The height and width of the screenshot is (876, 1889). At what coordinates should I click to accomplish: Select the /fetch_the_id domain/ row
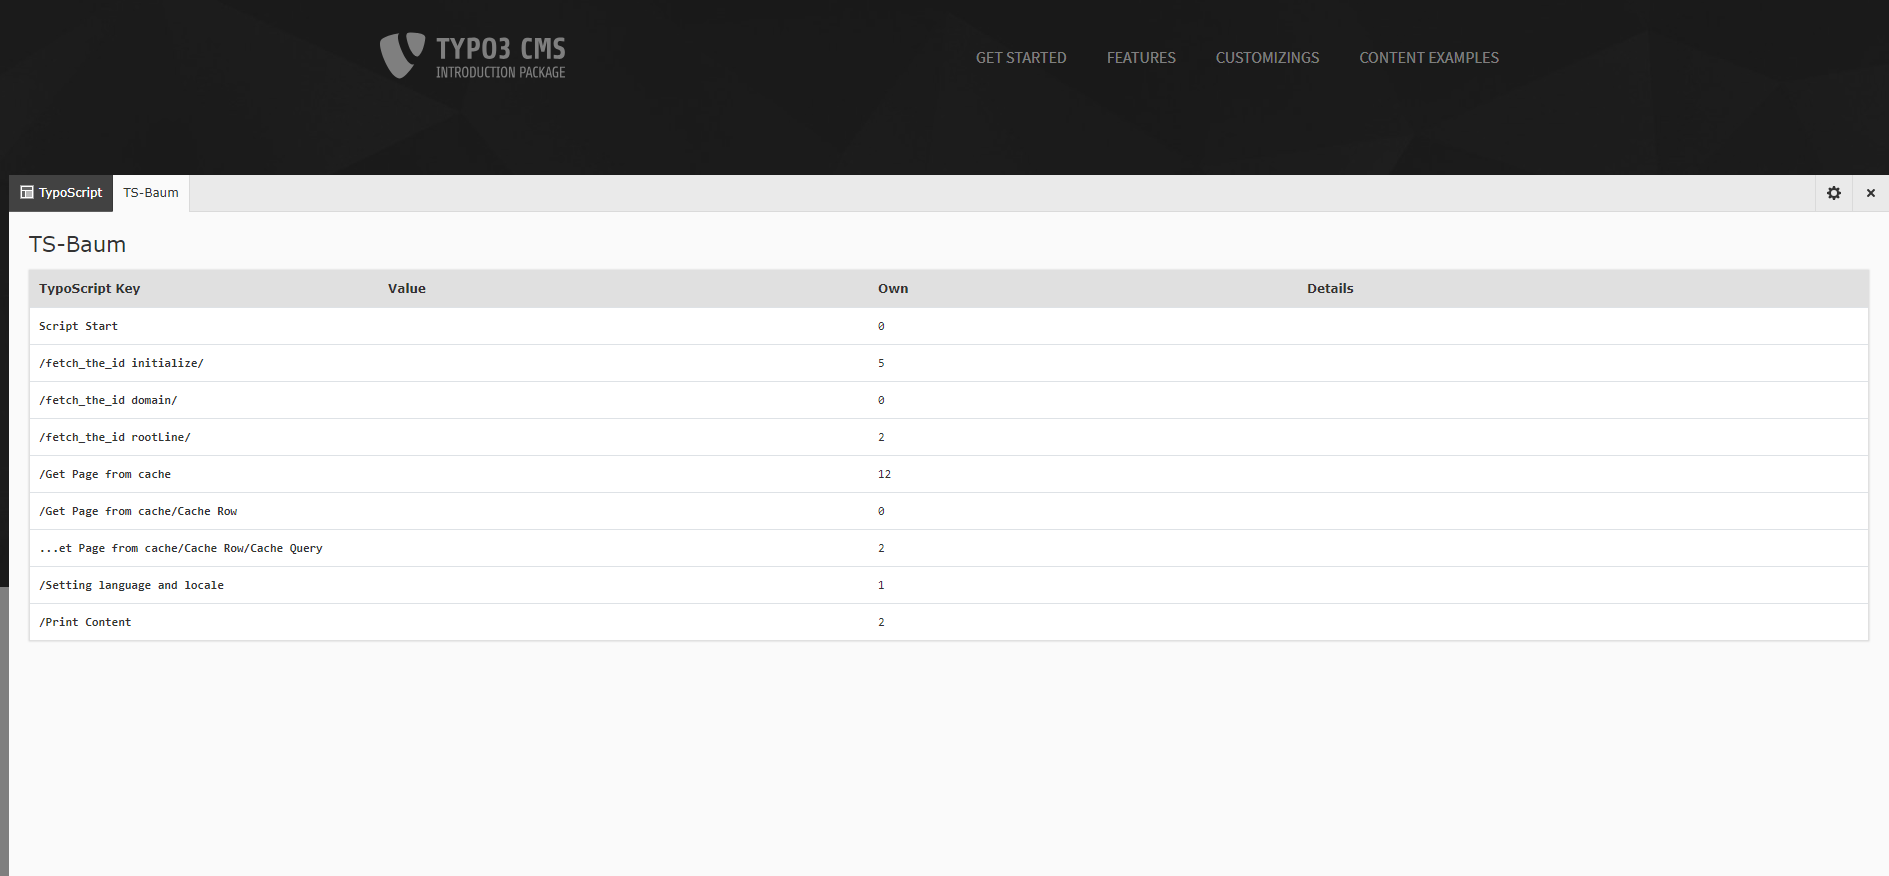948,400
